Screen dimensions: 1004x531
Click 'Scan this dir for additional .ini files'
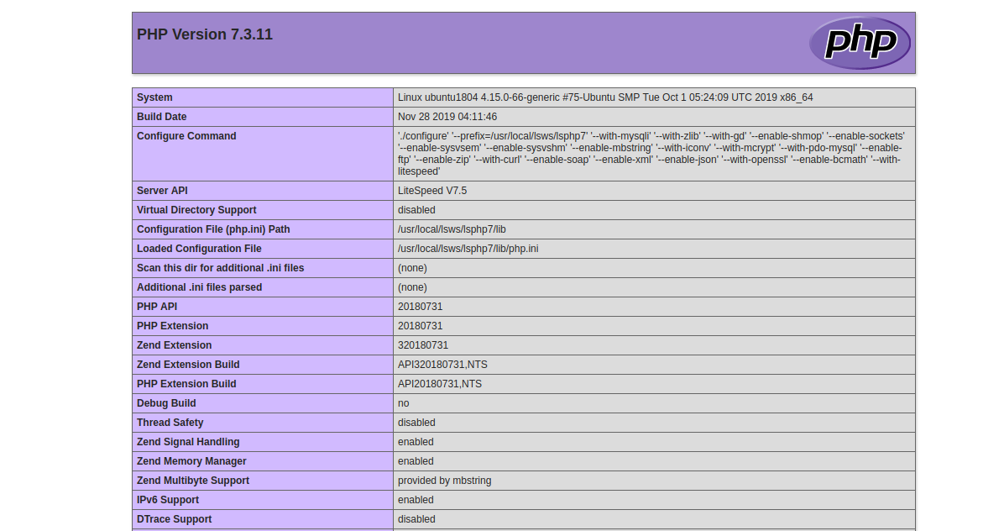pyautogui.click(x=220, y=268)
